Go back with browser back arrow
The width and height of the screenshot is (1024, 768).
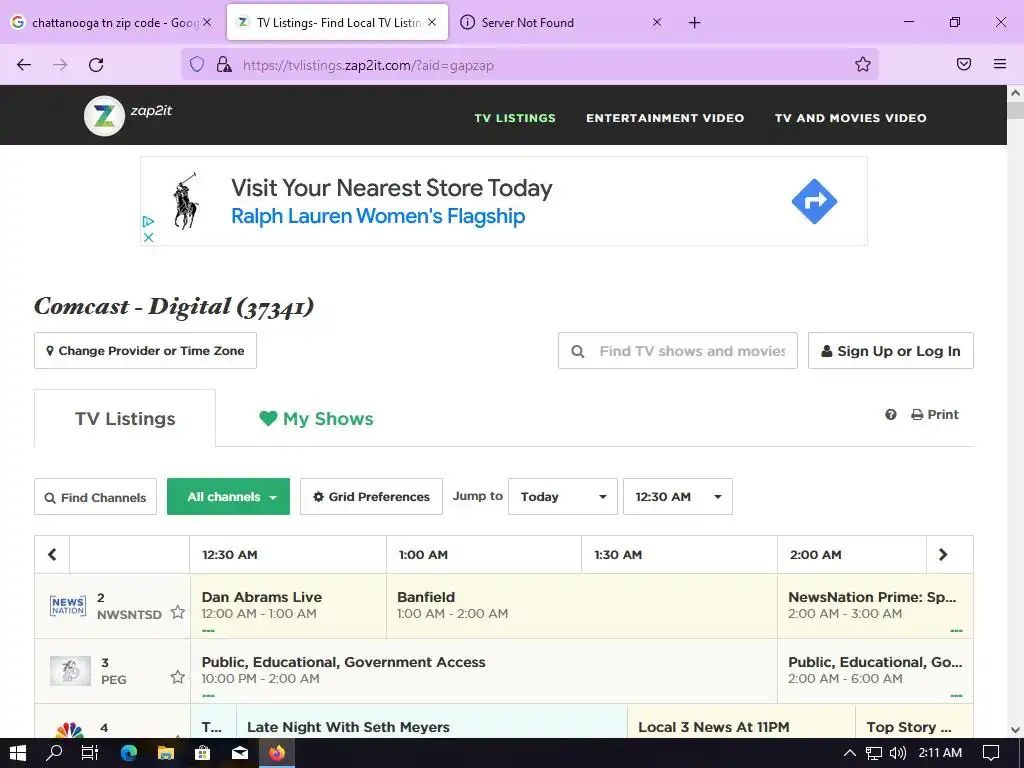point(24,65)
